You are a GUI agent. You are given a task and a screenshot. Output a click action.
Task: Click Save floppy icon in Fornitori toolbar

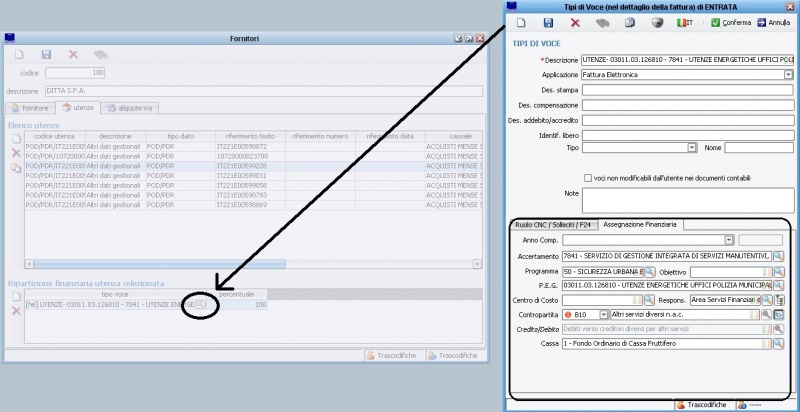(x=46, y=55)
